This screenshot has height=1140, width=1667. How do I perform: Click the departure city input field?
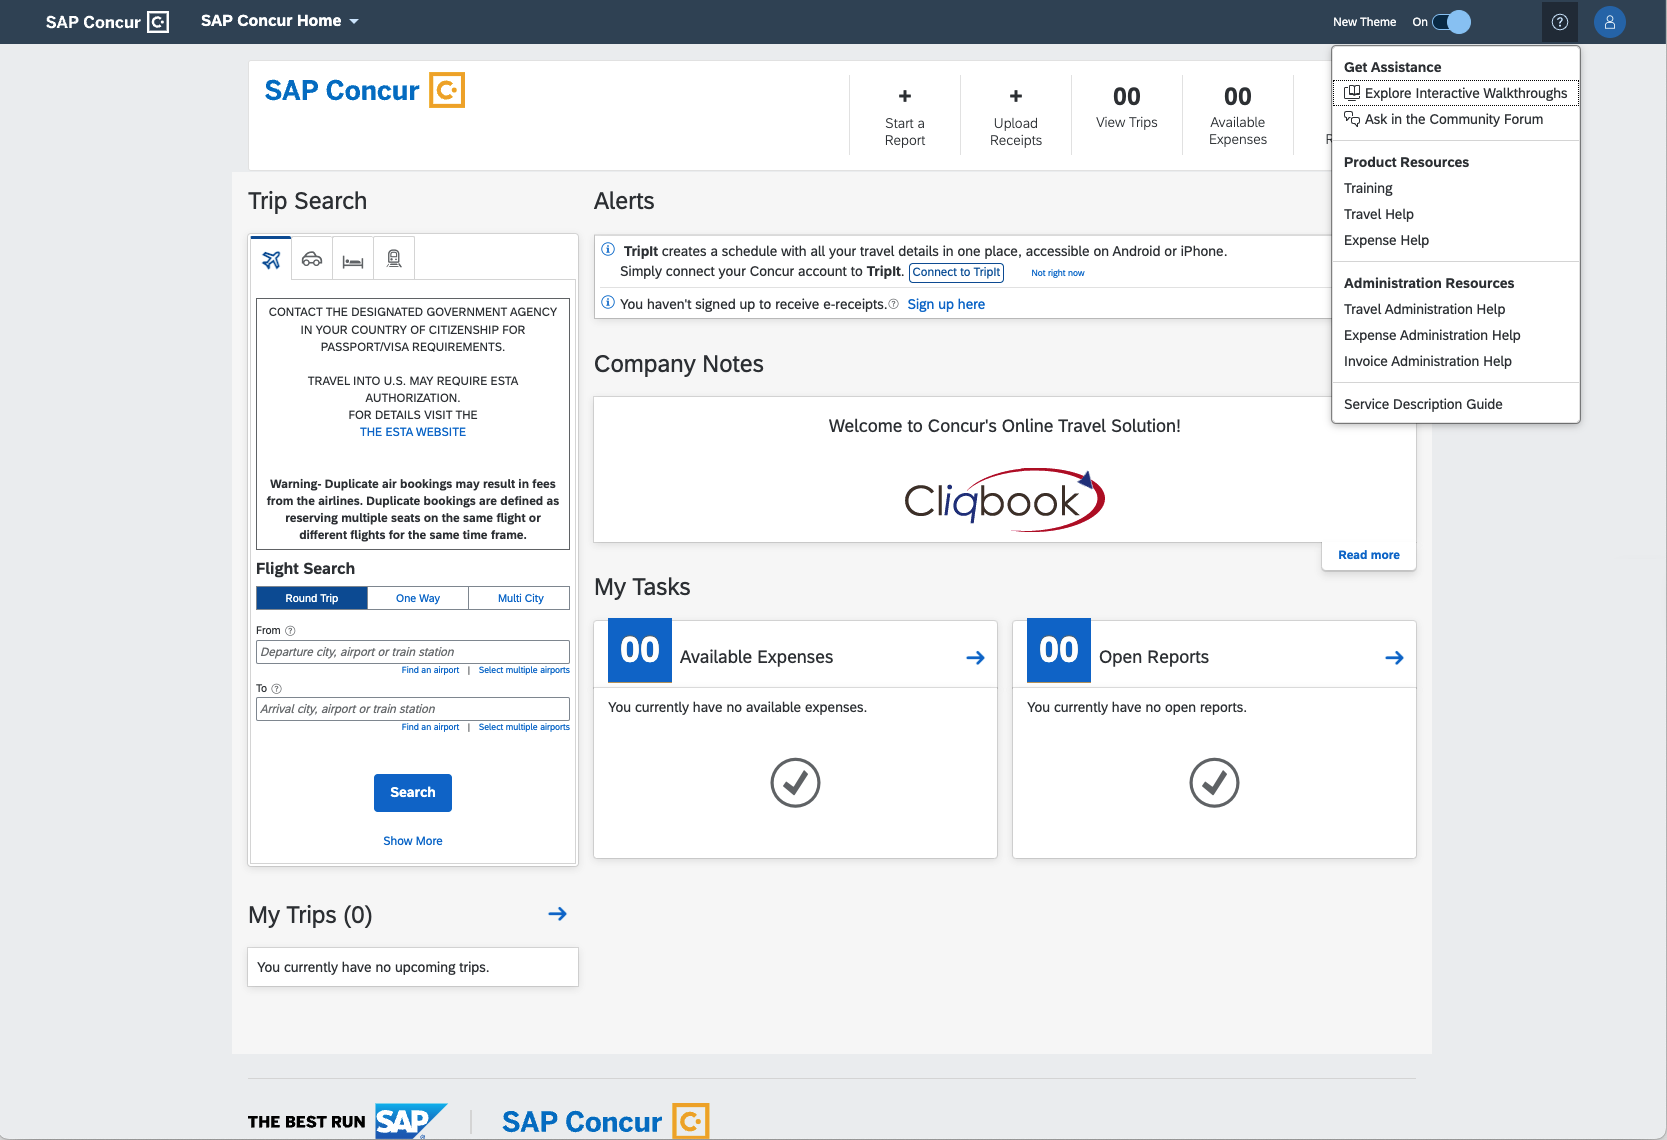coord(412,651)
